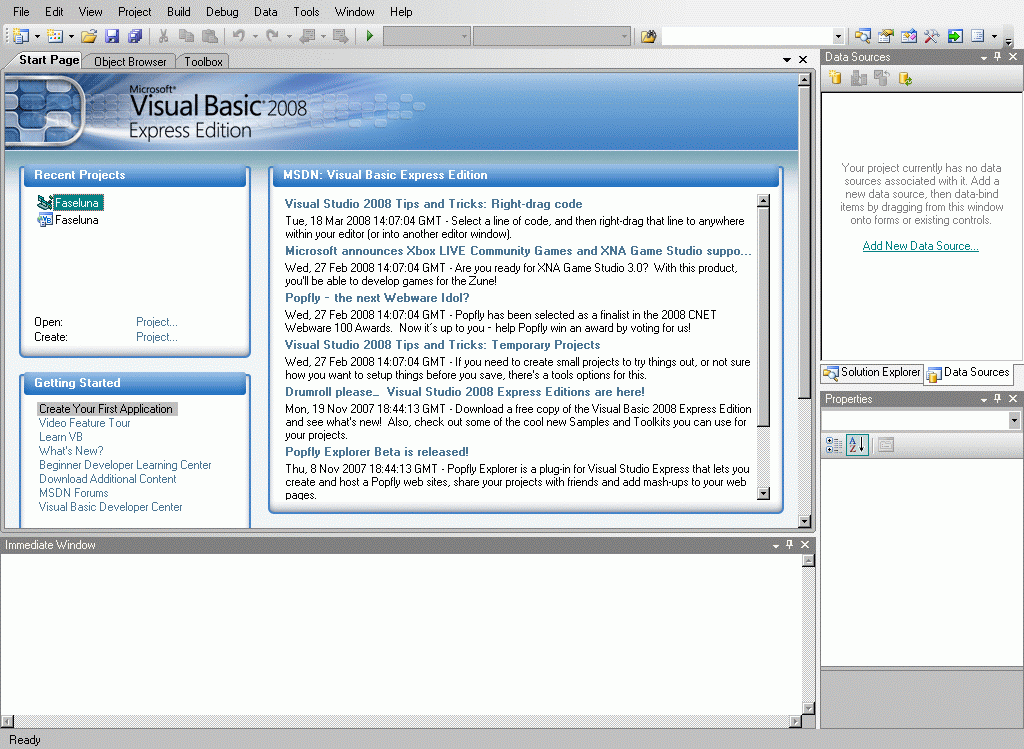Start debugging with the green play icon
Image resolution: width=1024 pixels, height=749 pixels.
[x=370, y=37]
